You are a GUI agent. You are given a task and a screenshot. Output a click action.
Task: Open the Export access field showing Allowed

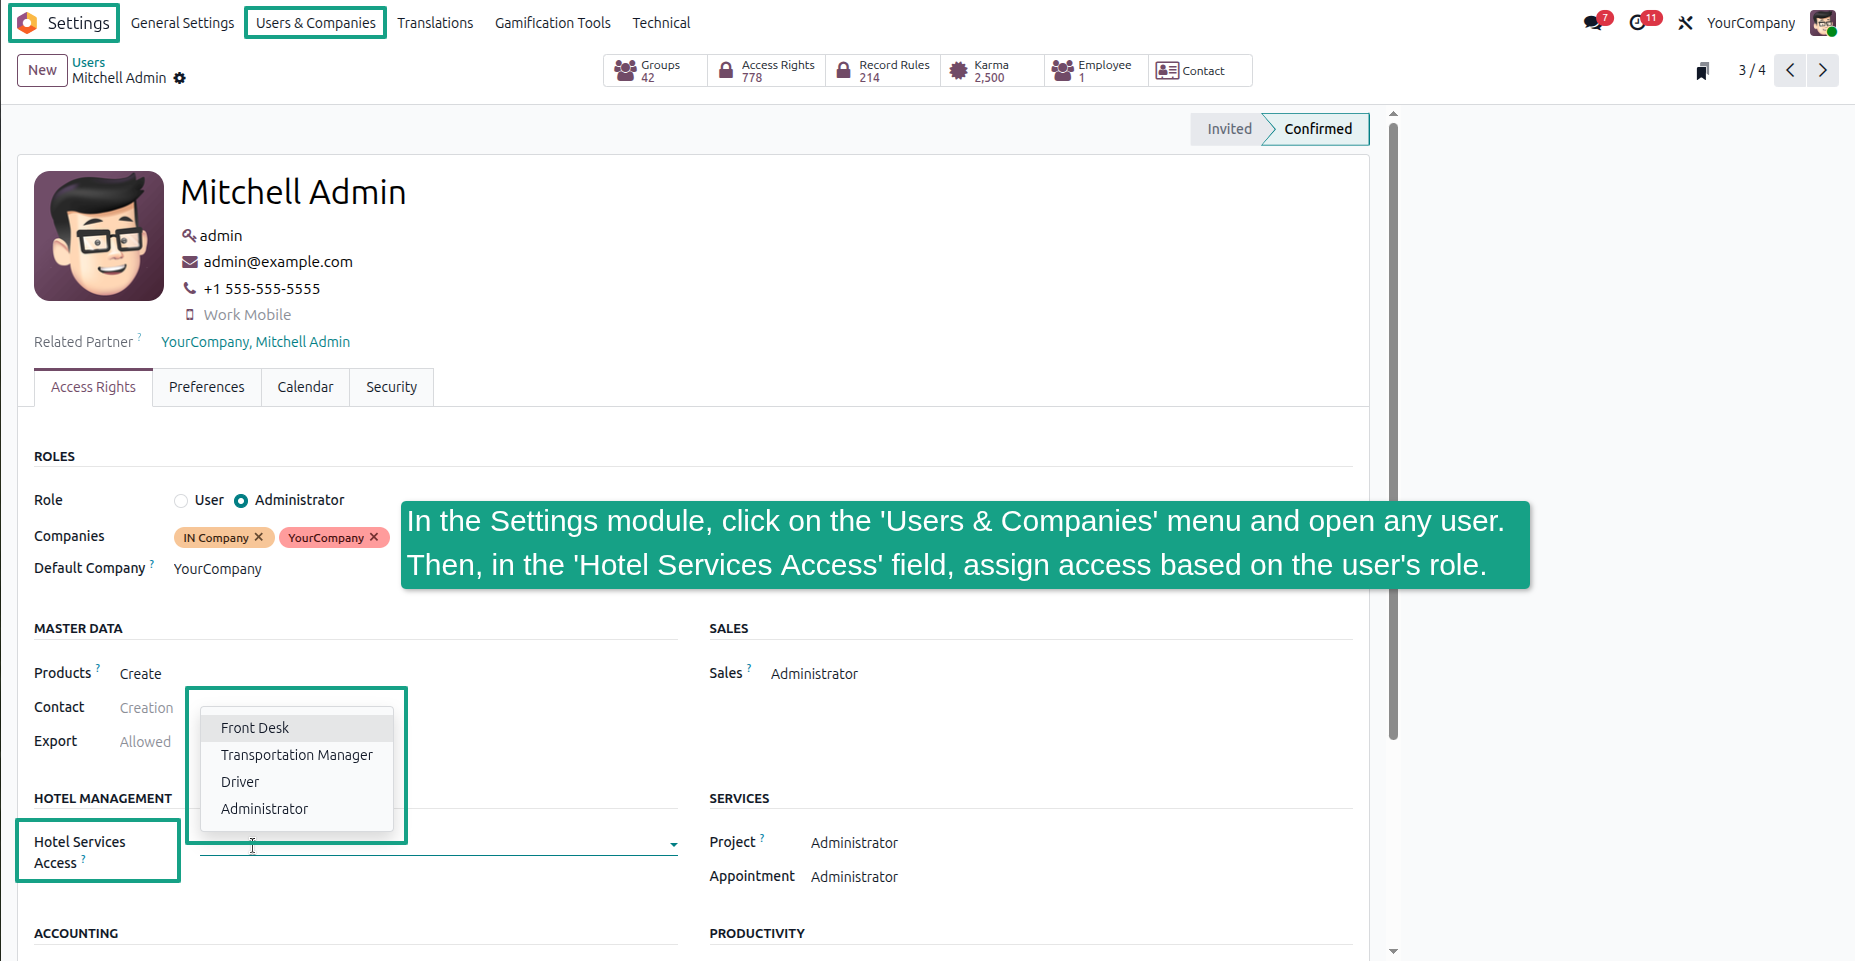[x=145, y=742]
